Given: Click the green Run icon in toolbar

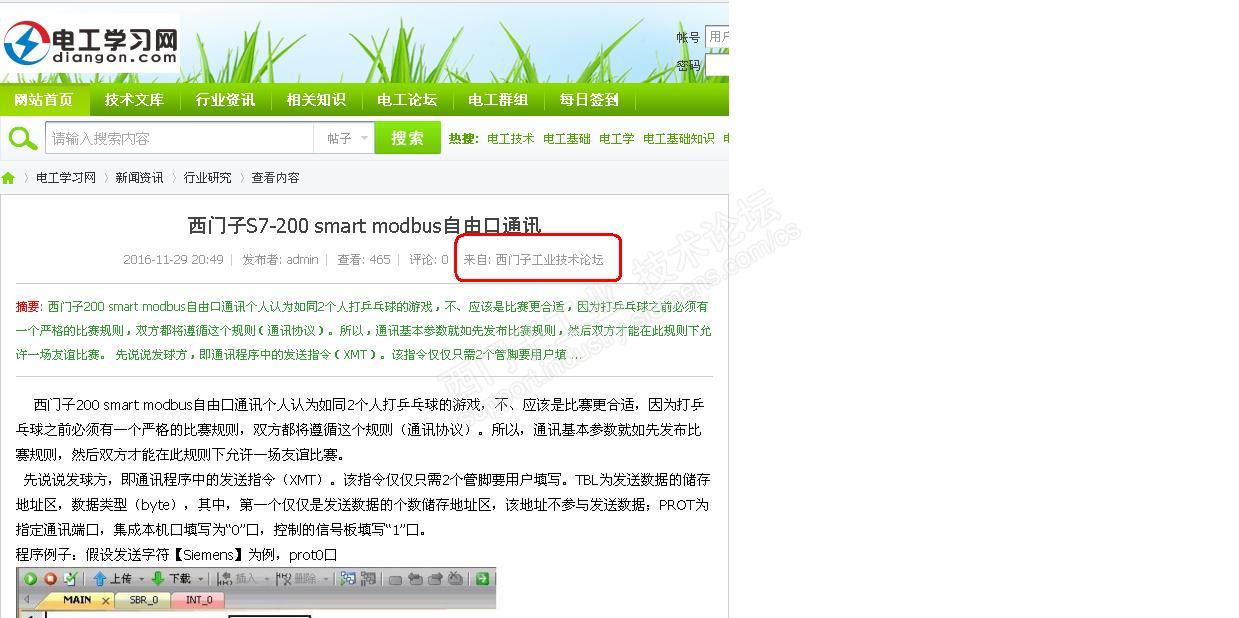Looking at the screenshot, I should pos(30,578).
